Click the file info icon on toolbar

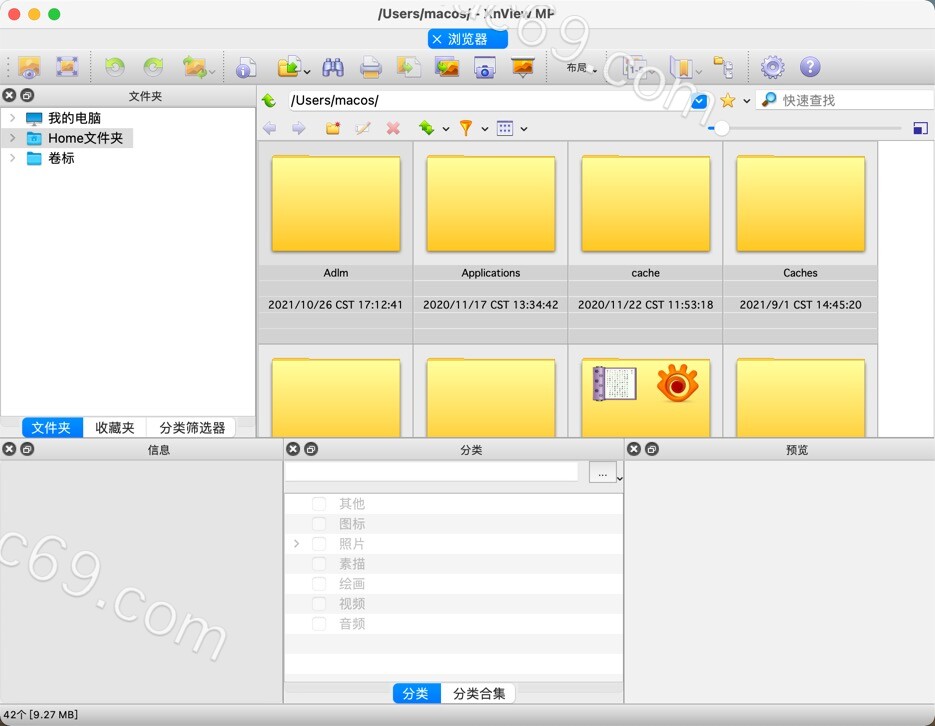pyautogui.click(x=247, y=67)
